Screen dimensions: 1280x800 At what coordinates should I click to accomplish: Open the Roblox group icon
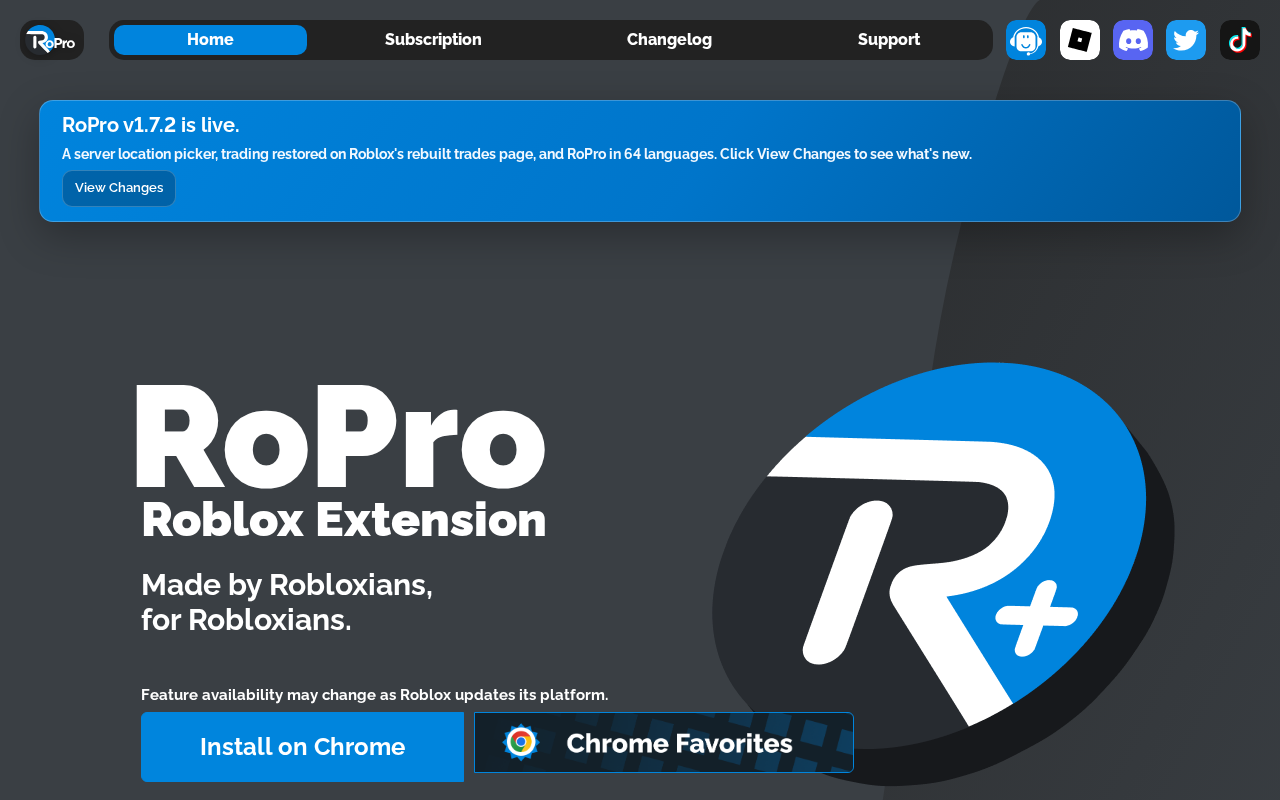tap(1080, 40)
